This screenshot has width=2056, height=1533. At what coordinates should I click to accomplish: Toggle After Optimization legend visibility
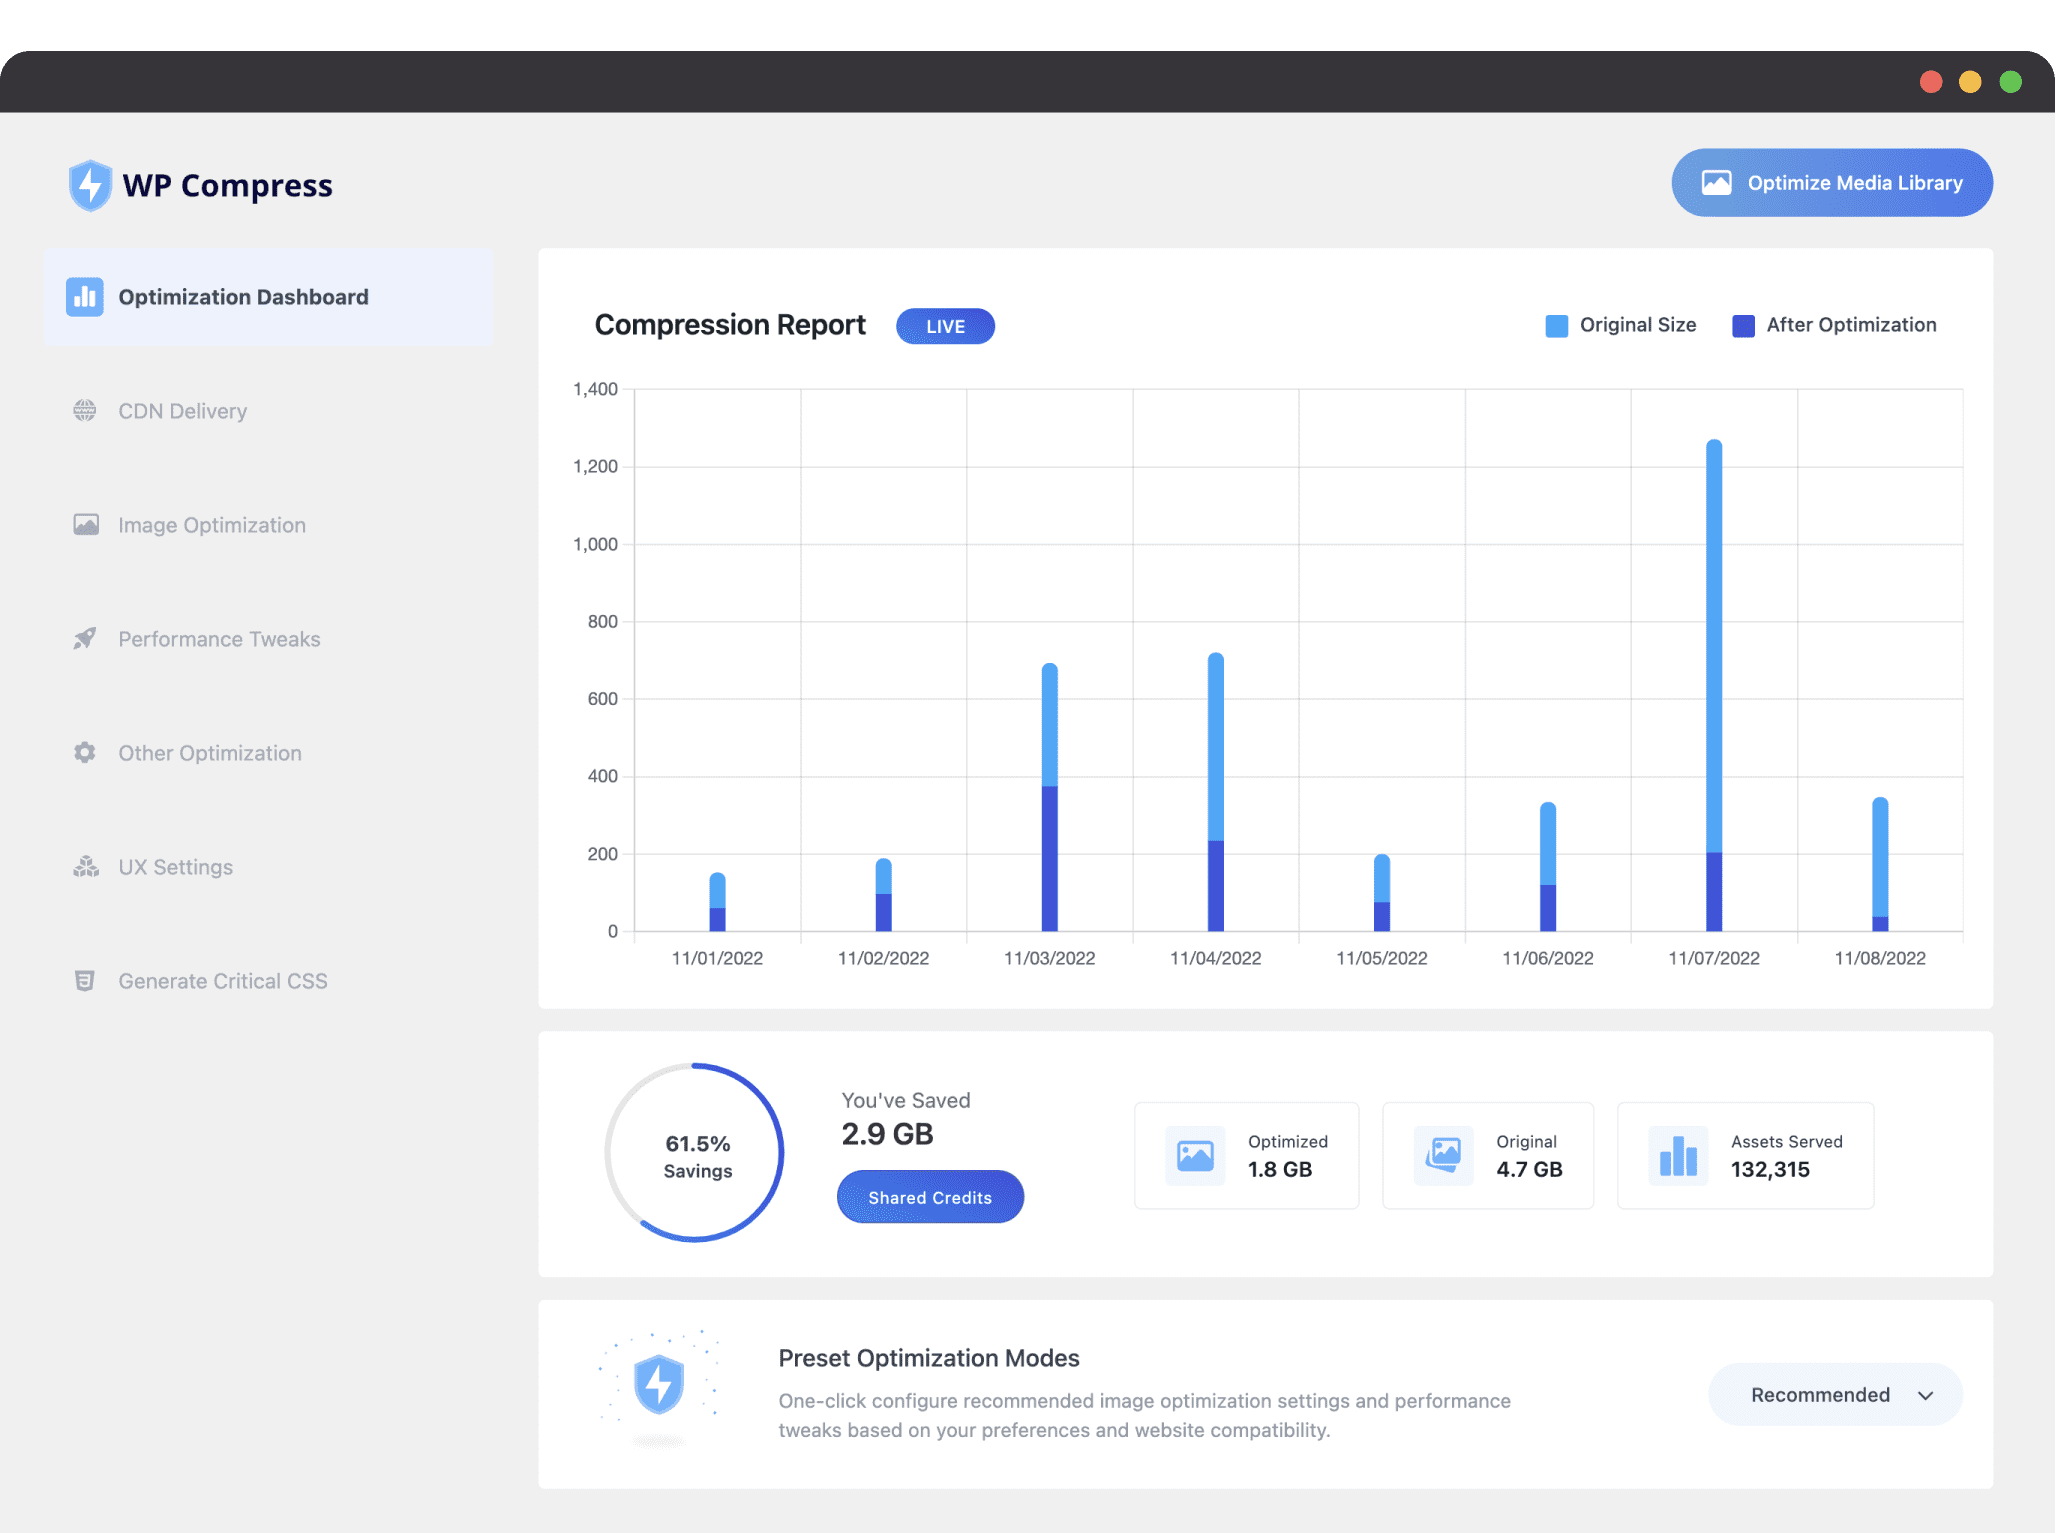1835,325
